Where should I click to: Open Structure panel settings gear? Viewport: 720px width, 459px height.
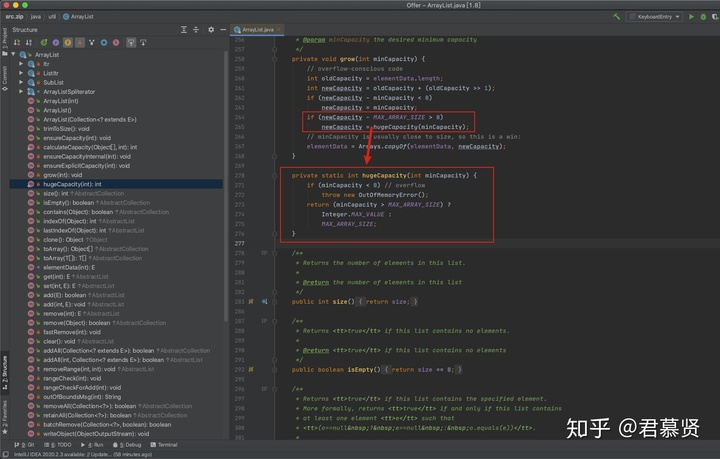(211, 29)
